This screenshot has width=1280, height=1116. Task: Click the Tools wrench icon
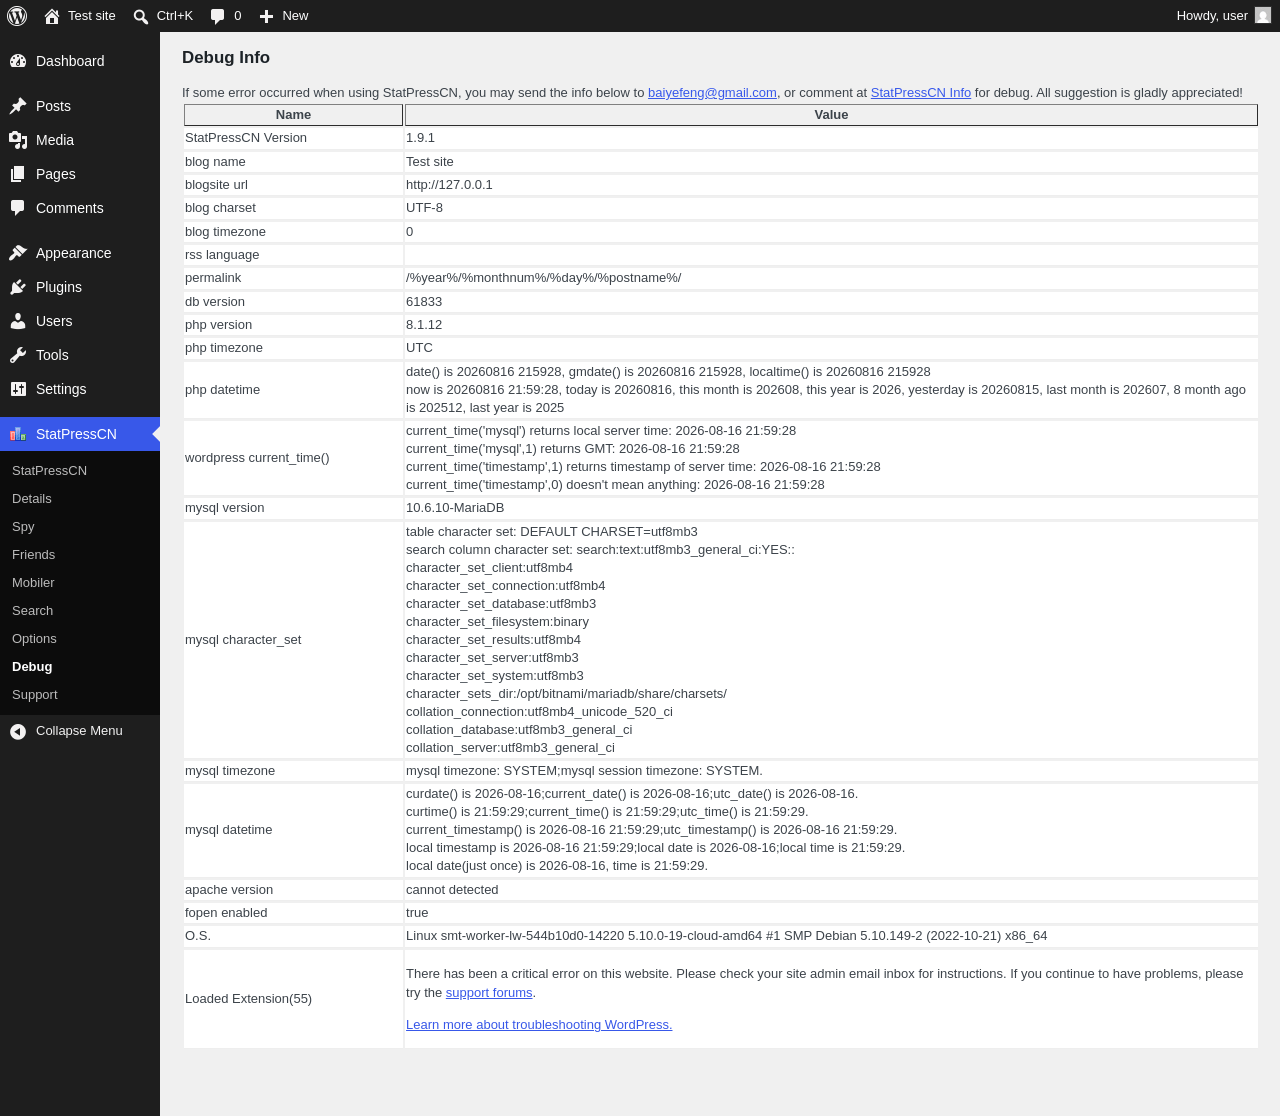(18, 355)
